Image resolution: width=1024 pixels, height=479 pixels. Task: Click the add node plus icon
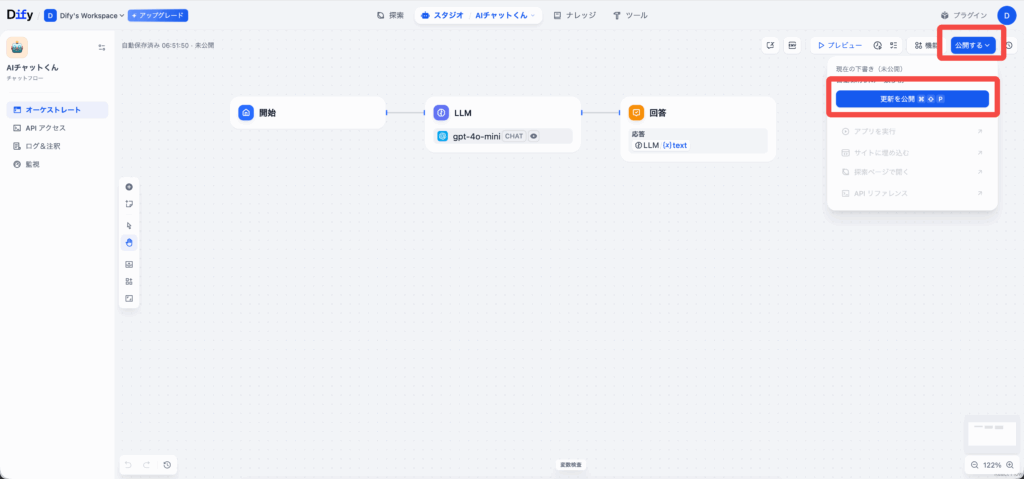coord(129,187)
